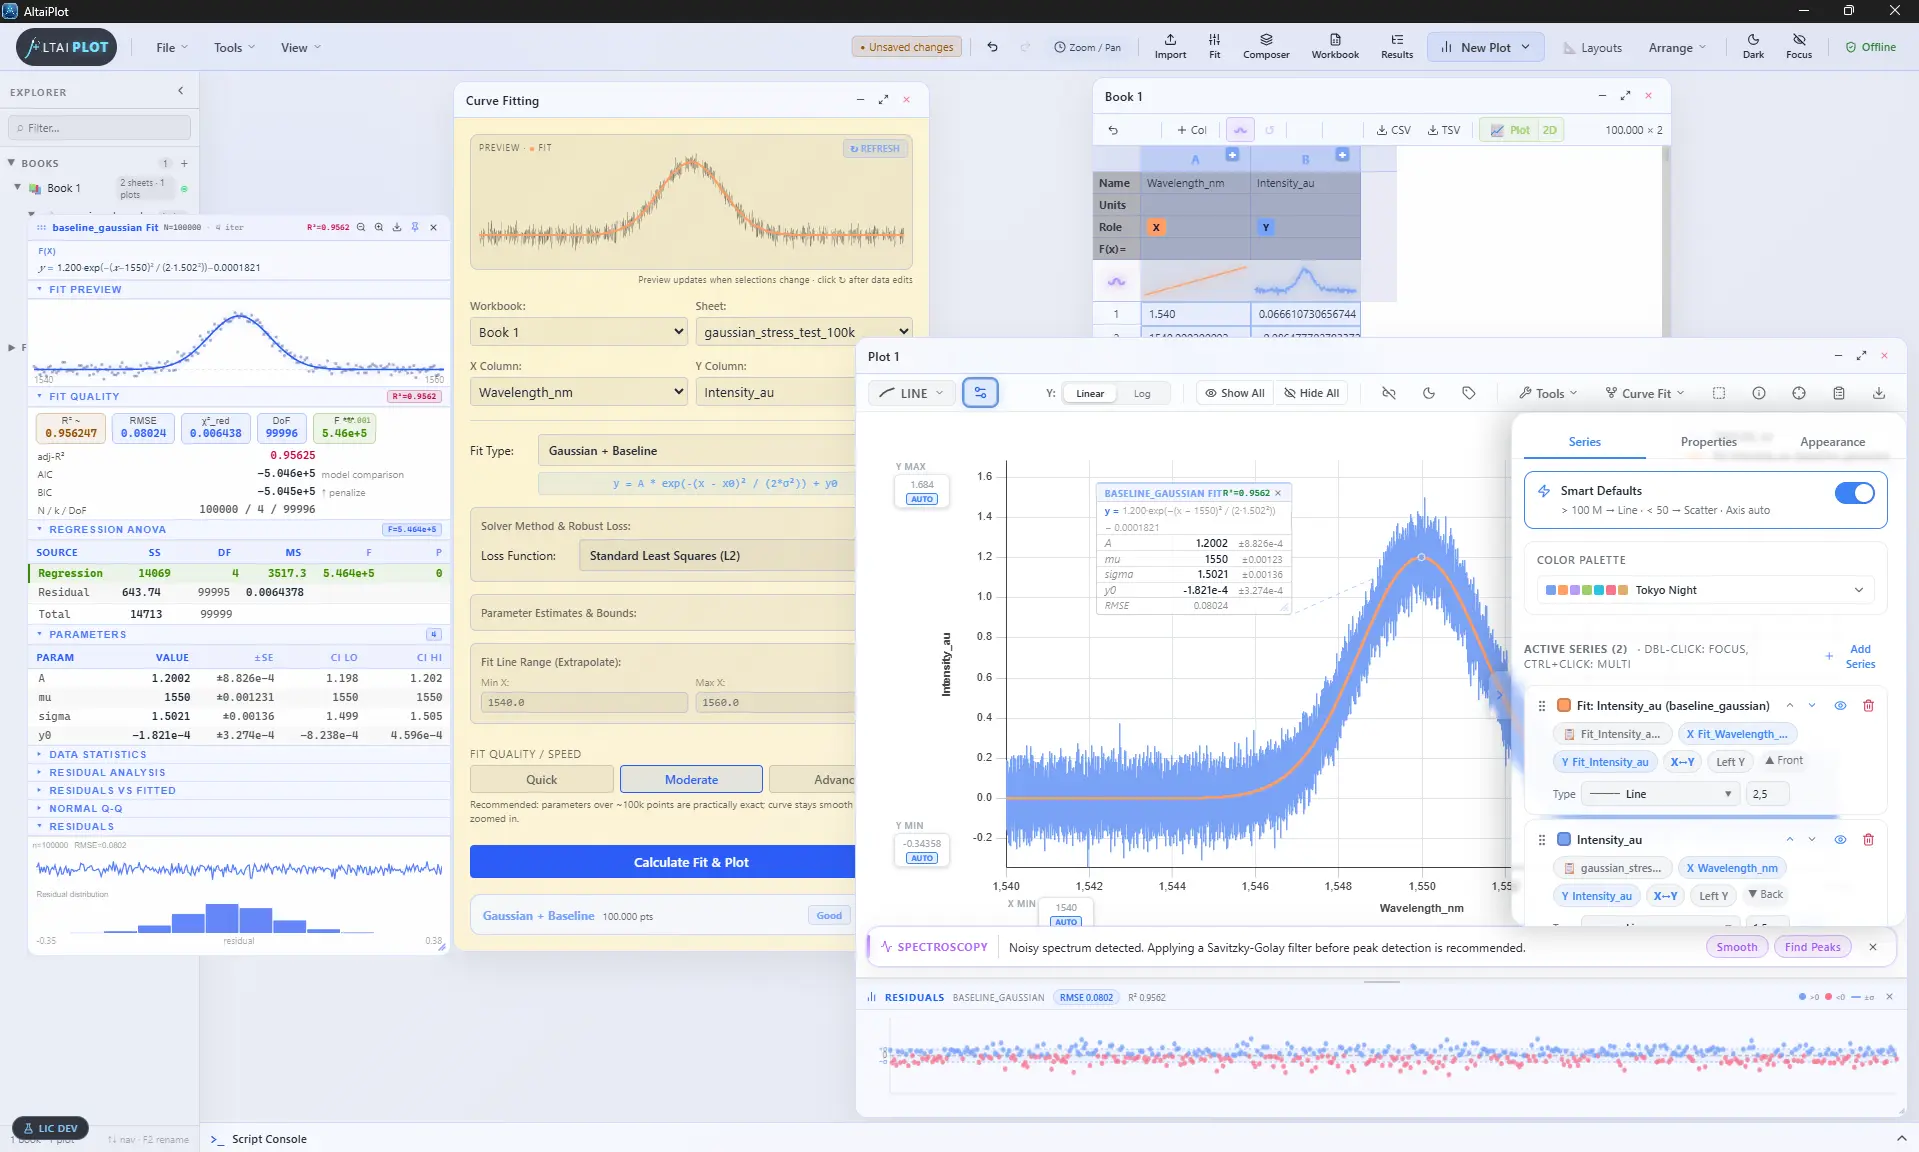Image resolution: width=1919 pixels, height=1152 pixels.
Task: Maximize the Curve Fitting dialog
Action: pyautogui.click(x=883, y=100)
